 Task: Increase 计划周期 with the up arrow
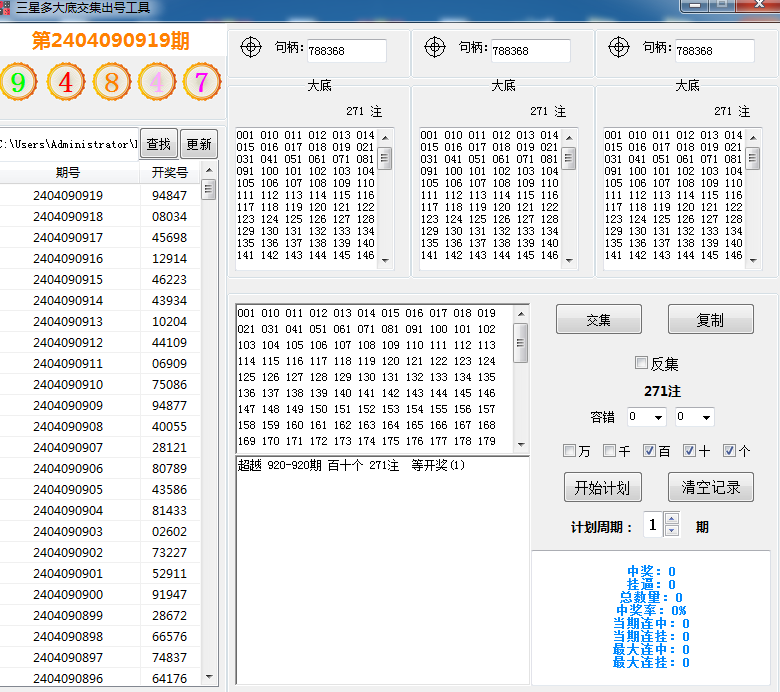(671, 519)
